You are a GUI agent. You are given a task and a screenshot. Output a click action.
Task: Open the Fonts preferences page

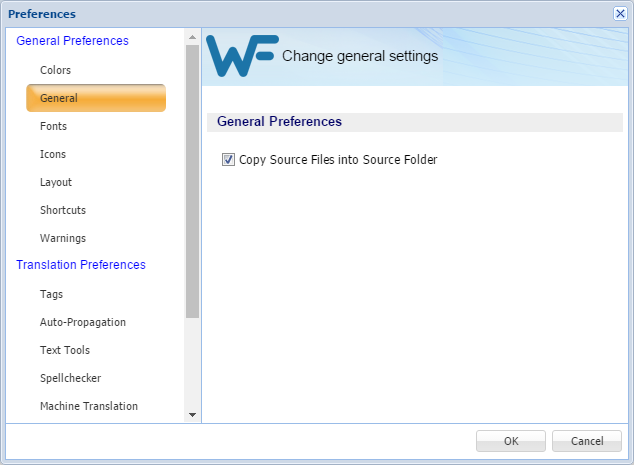53,126
